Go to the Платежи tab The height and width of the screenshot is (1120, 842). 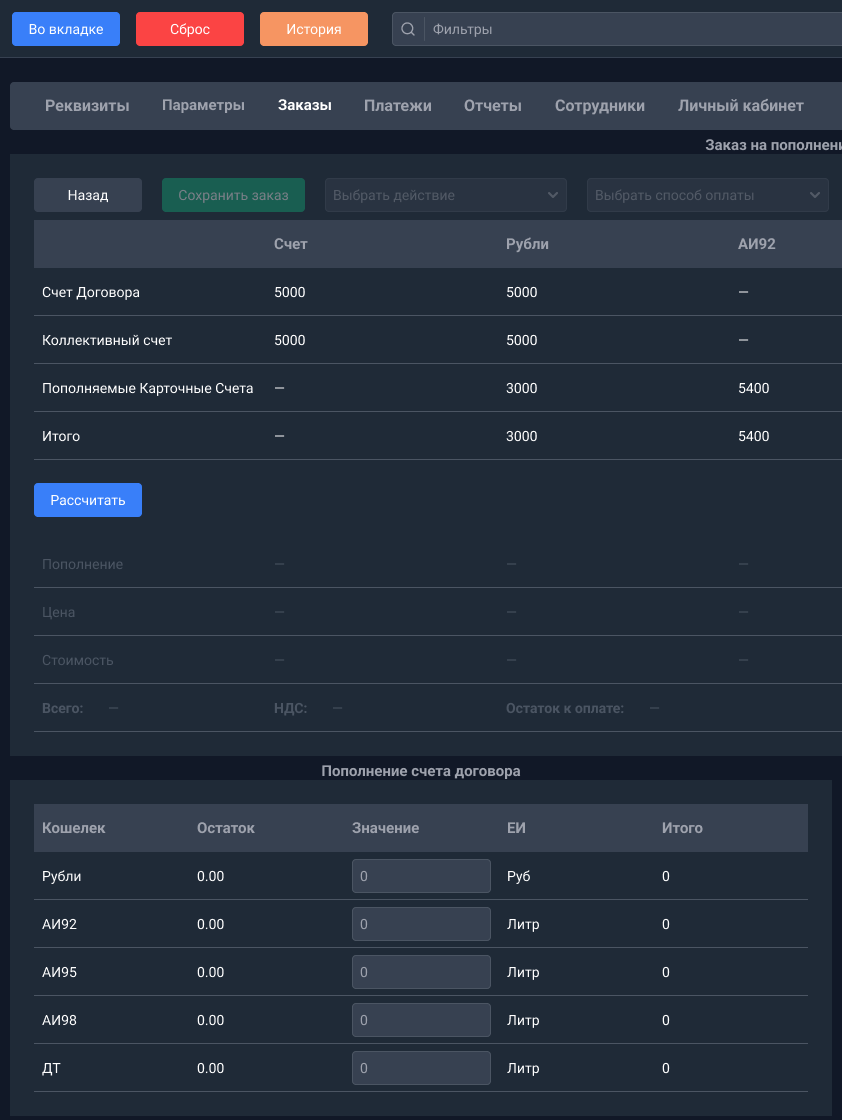[x=397, y=106]
